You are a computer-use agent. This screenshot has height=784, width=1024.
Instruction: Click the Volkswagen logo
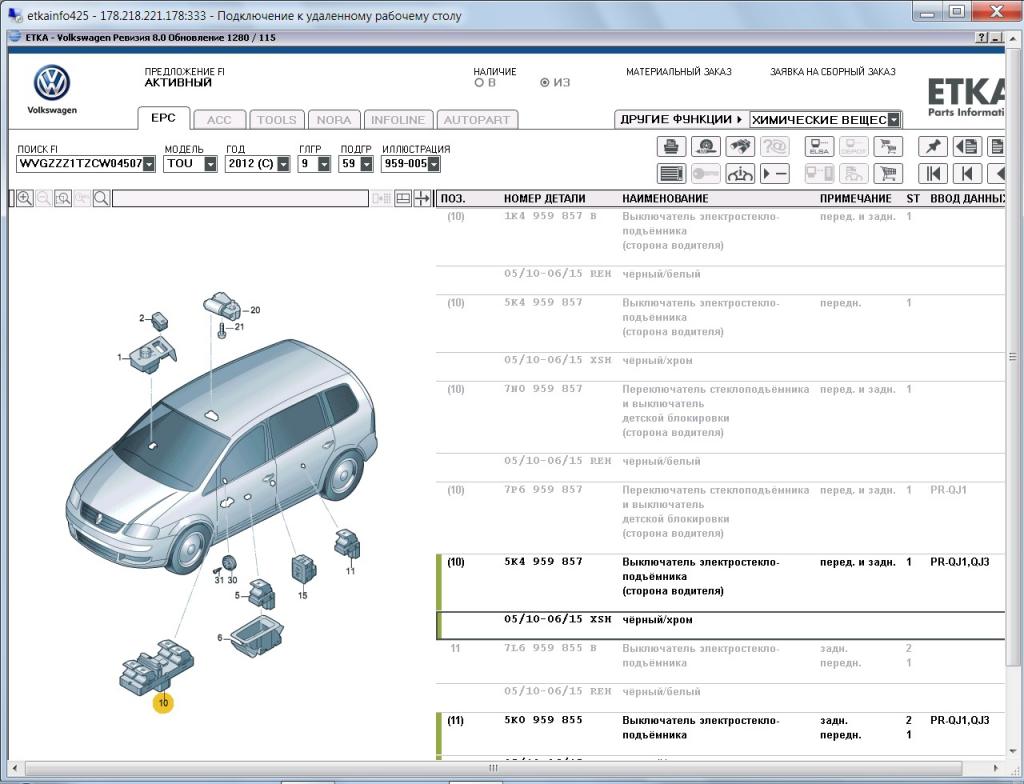point(52,83)
